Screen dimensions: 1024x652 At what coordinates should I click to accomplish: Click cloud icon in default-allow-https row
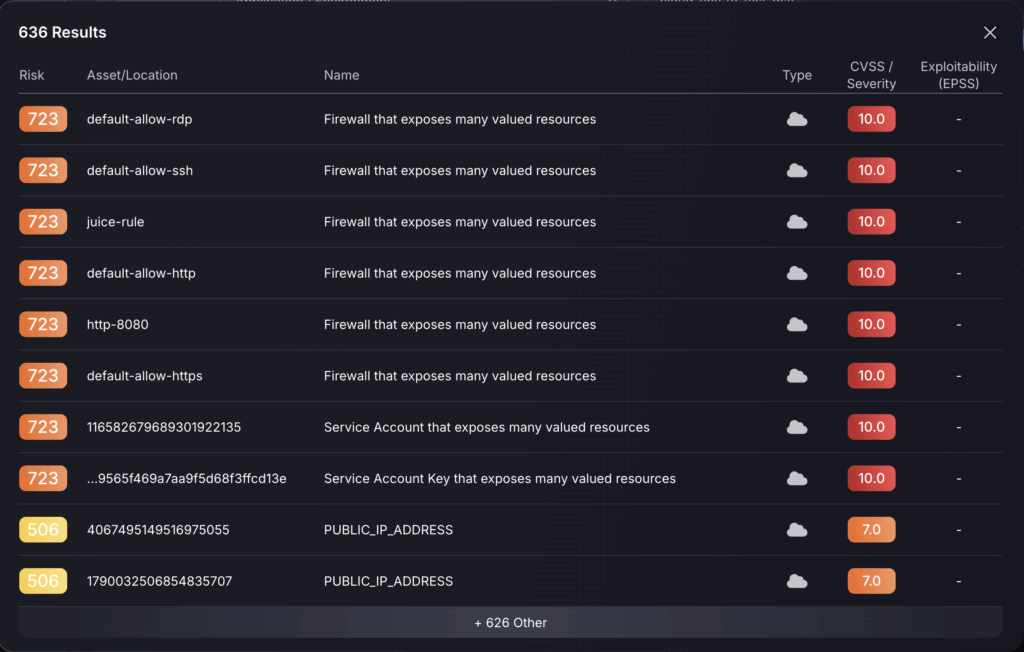[797, 376]
